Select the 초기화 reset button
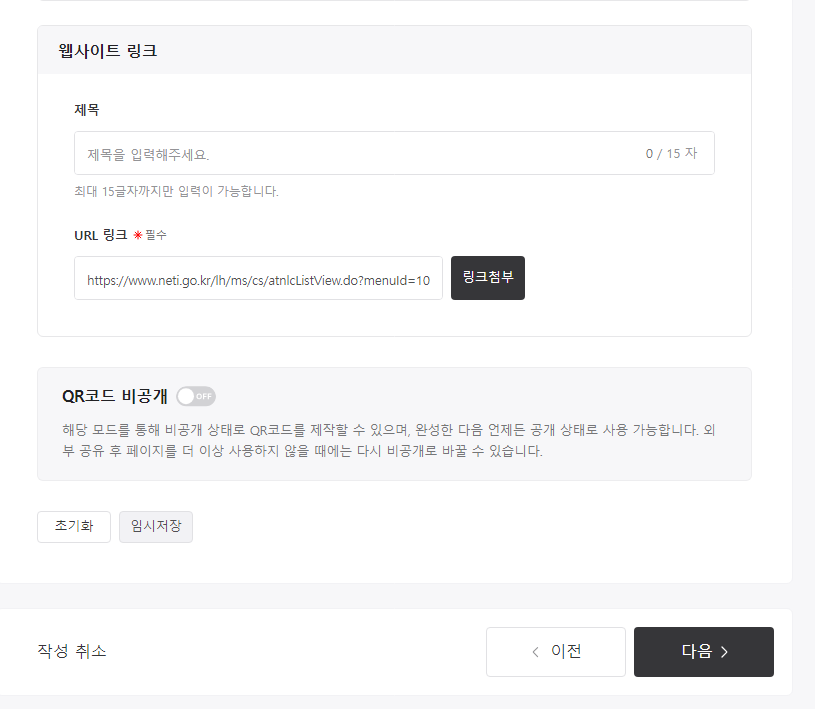This screenshot has height=709, width=815. coord(73,527)
